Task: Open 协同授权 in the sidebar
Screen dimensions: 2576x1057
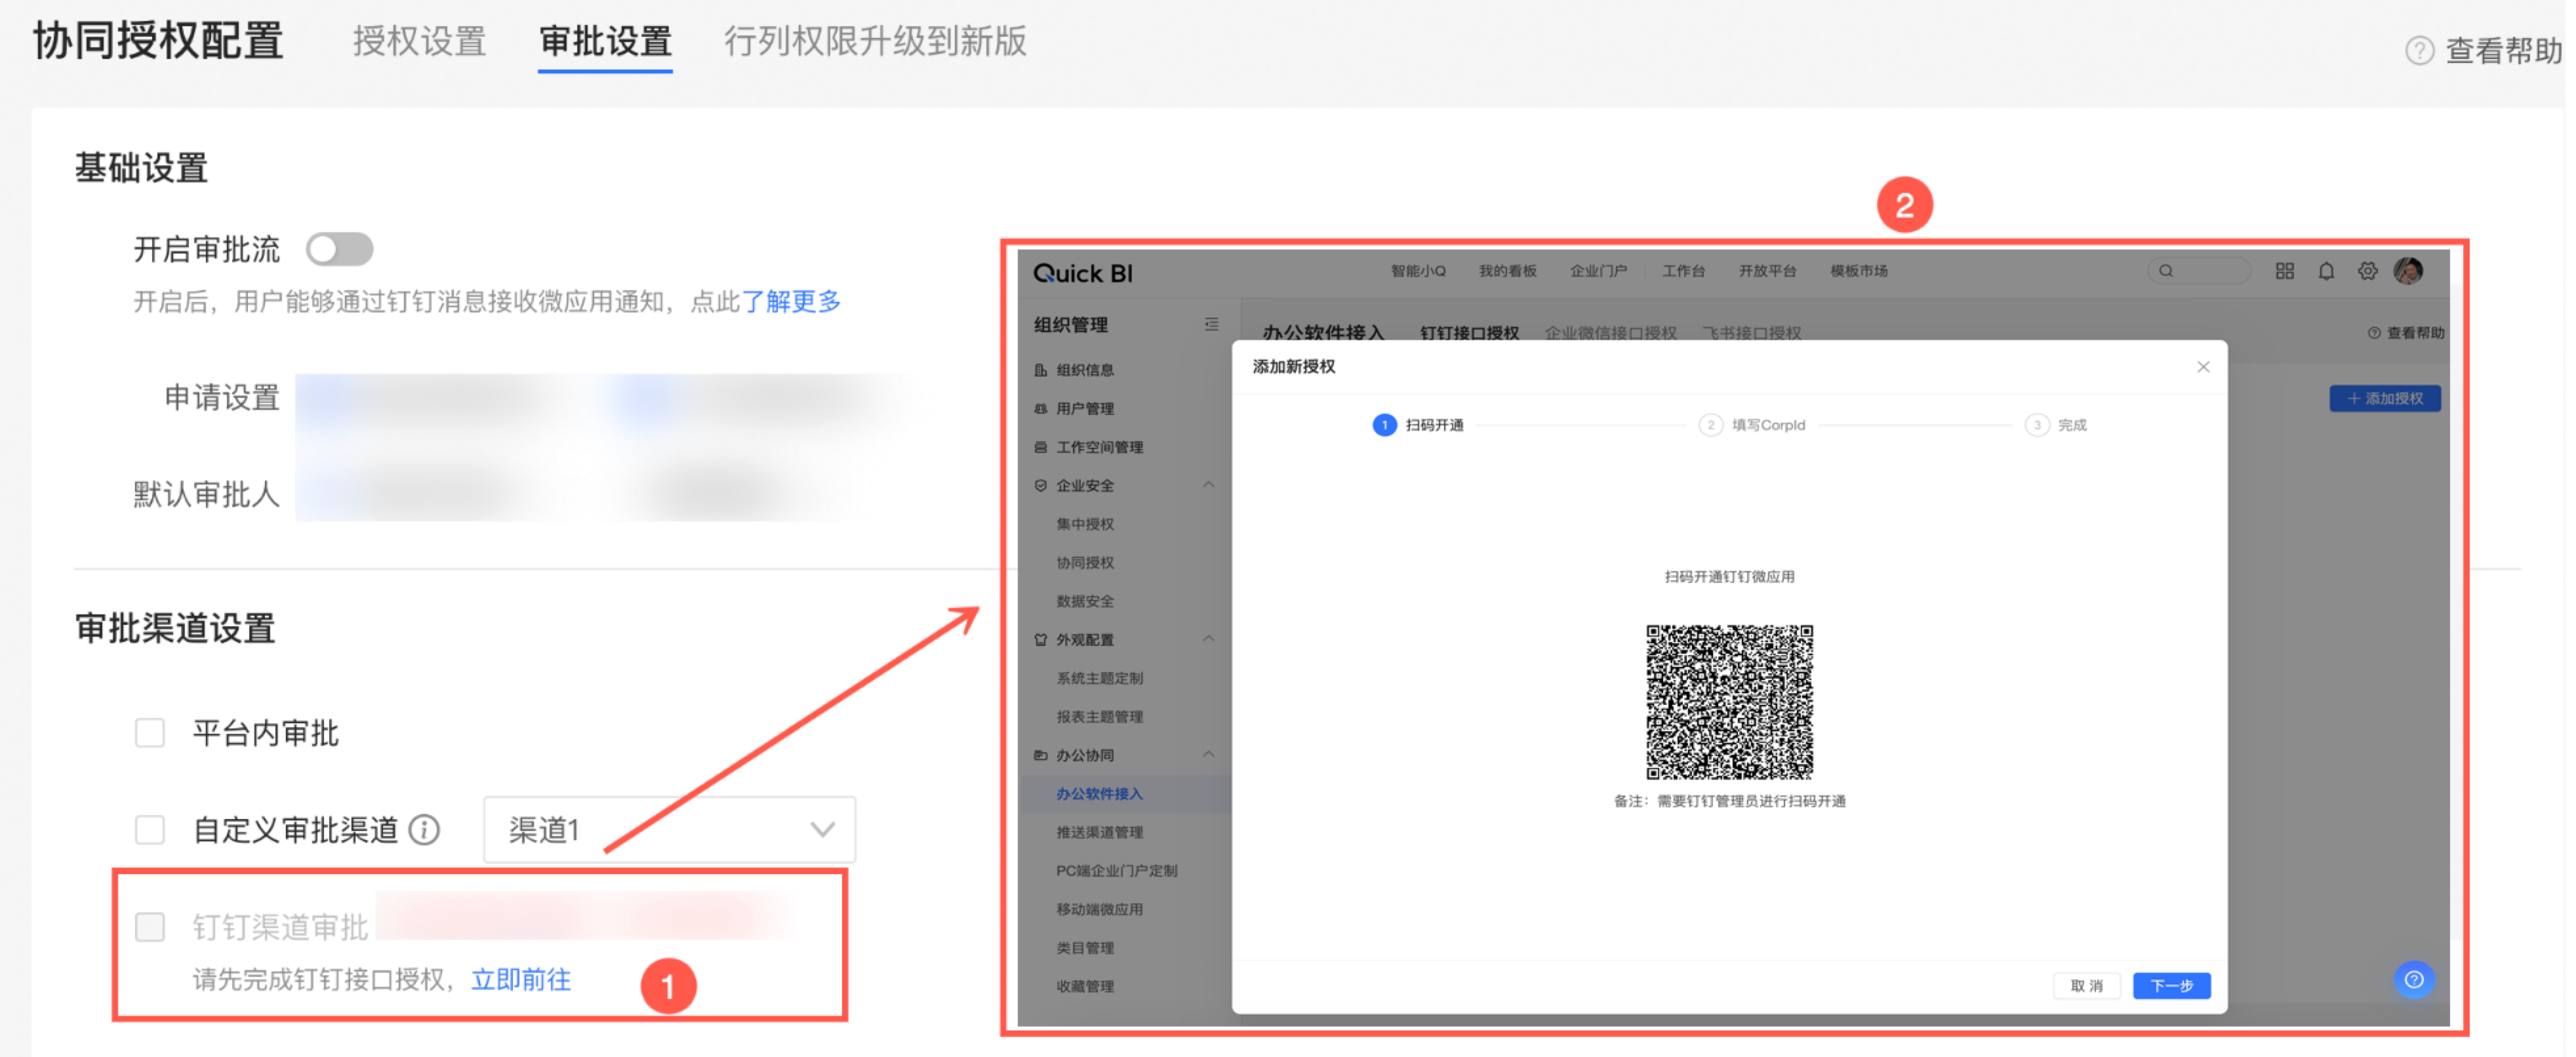Action: click(x=1085, y=563)
